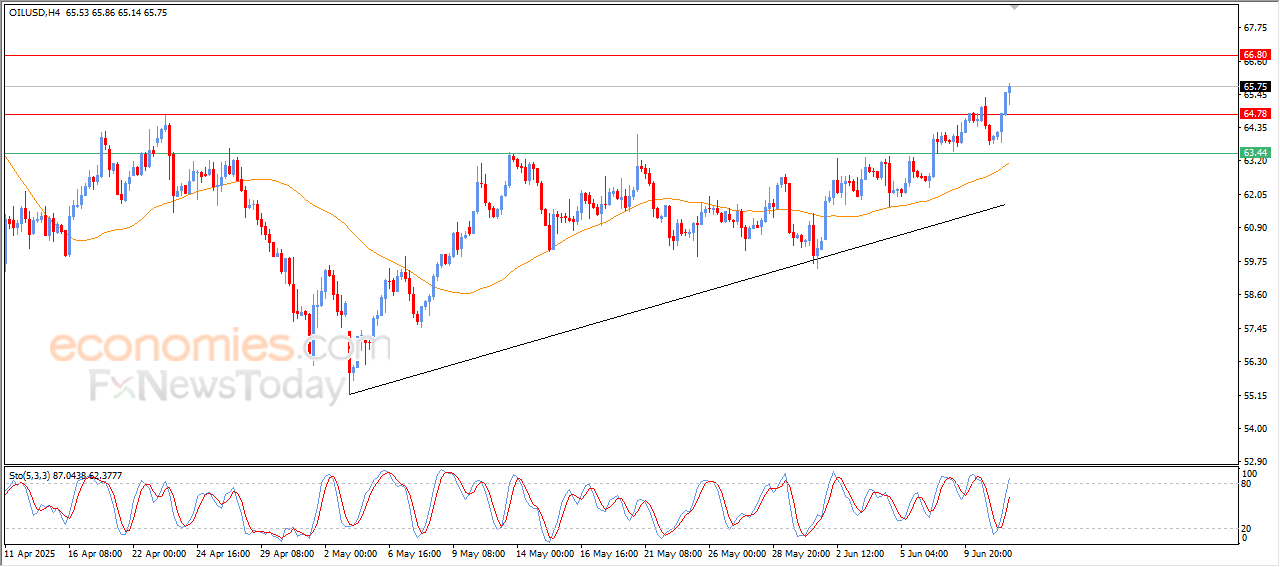Select the green 63.44 price label
Image resolution: width=1280 pixels, height=567 pixels.
(1255, 153)
